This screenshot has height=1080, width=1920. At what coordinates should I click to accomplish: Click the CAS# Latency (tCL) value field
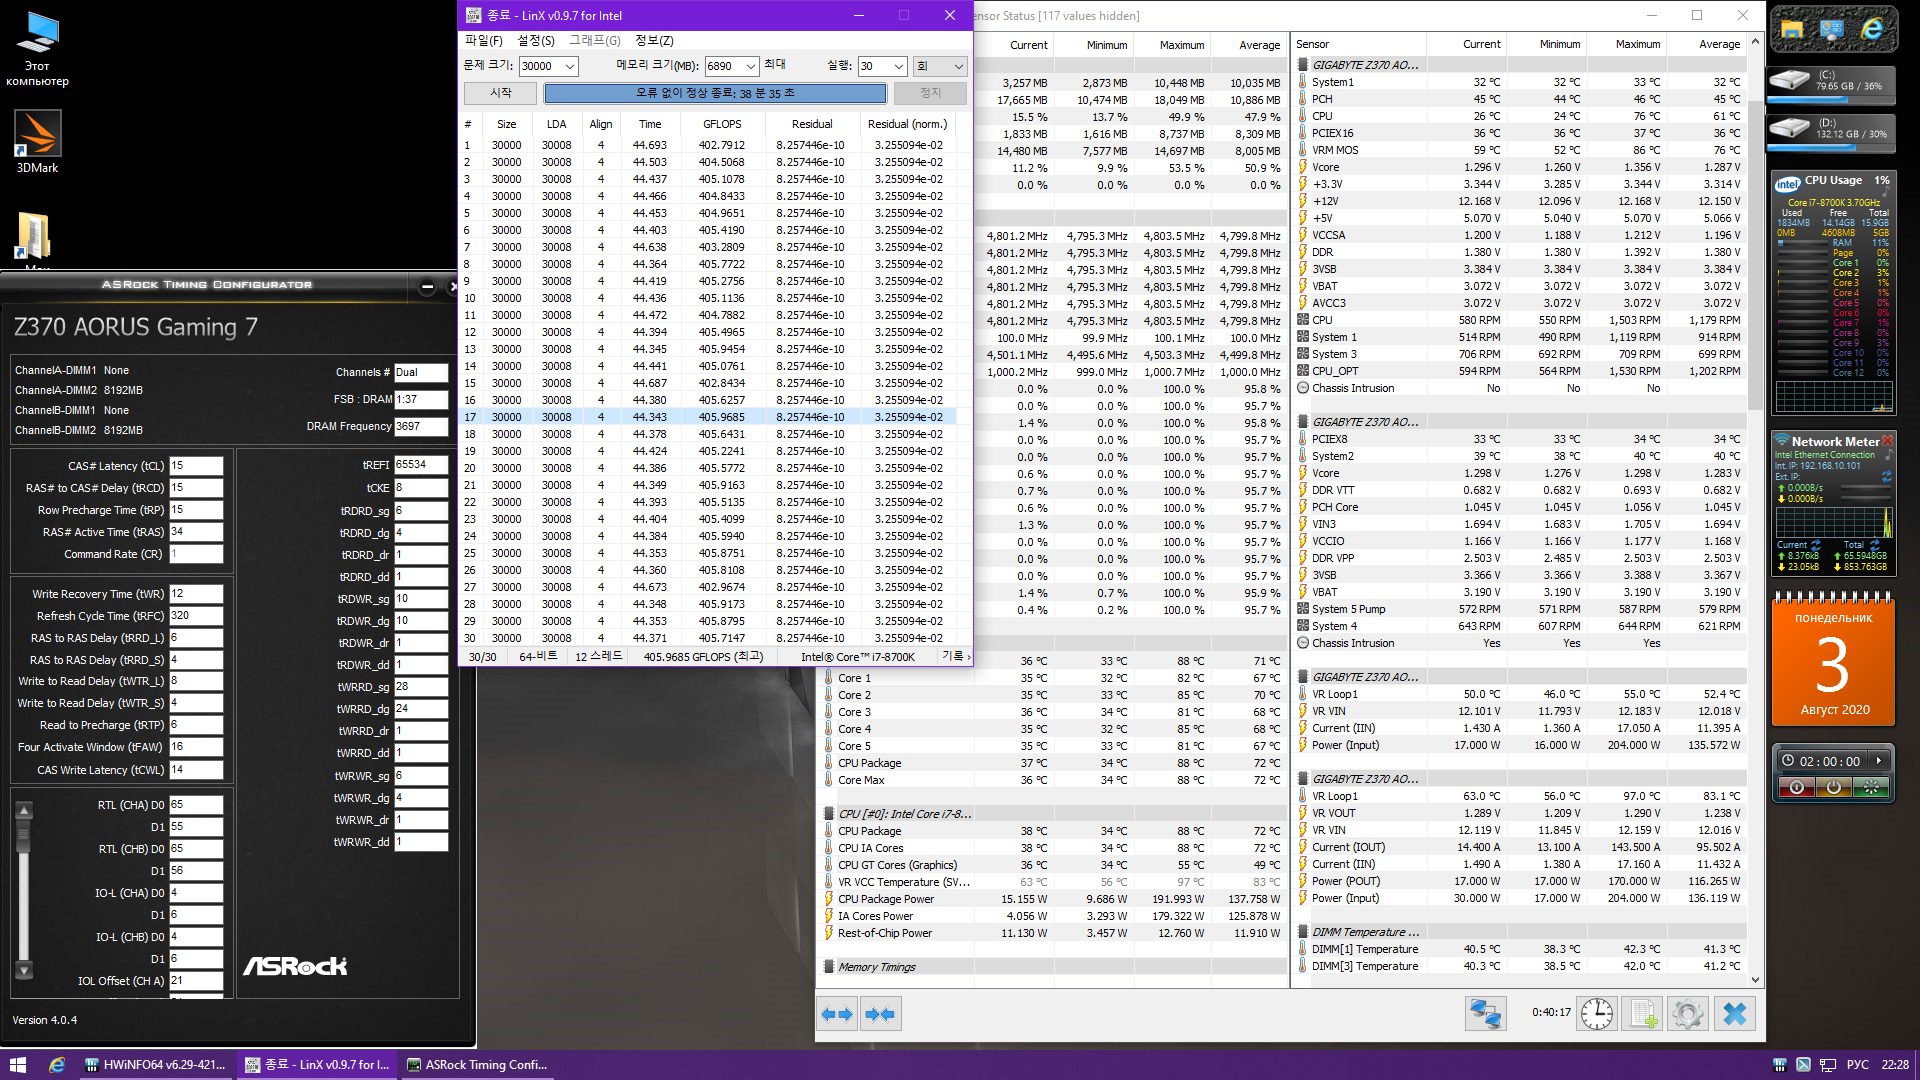(196, 466)
